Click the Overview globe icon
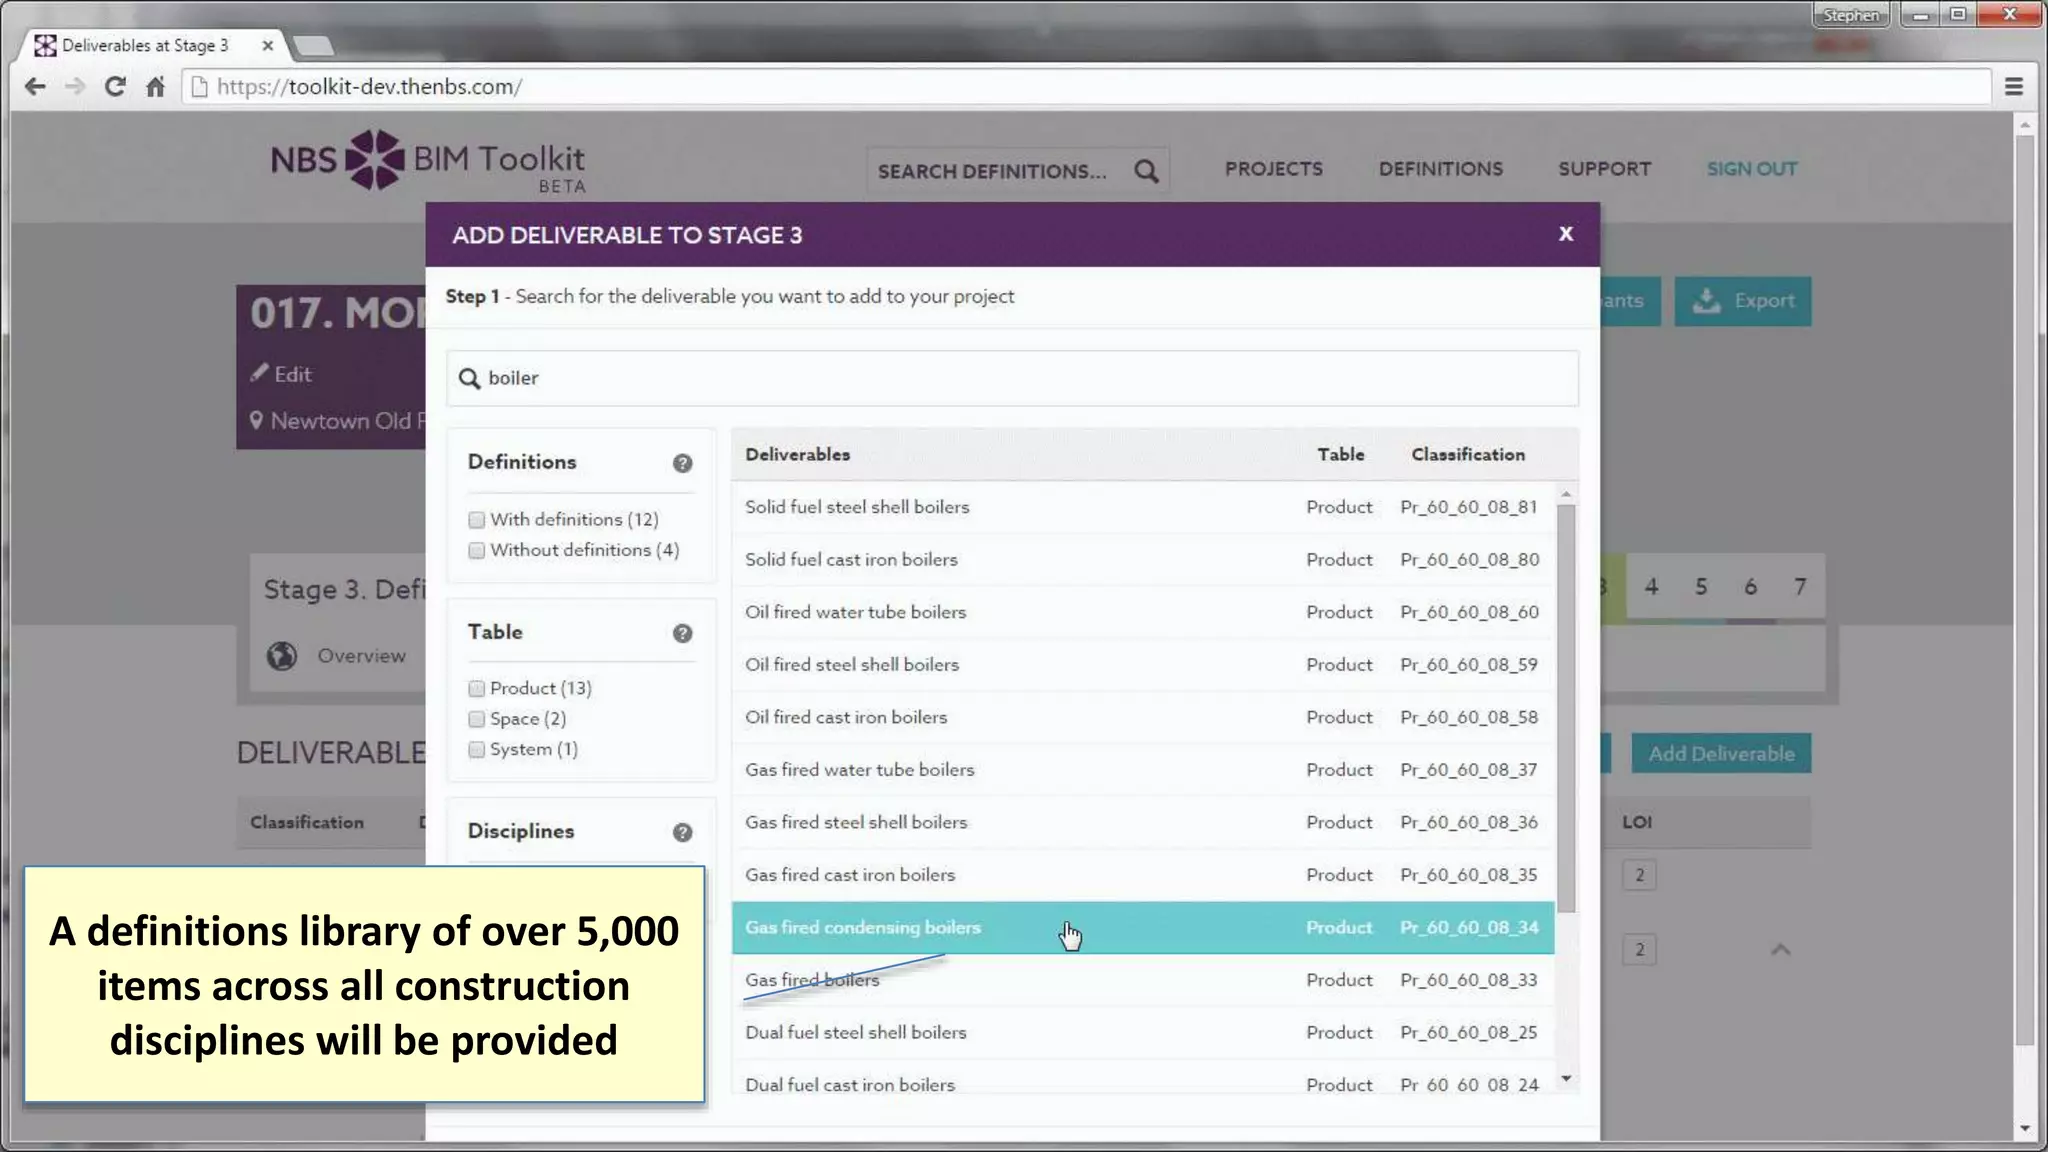This screenshot has width=2048, height=1152. pyautogui.click(x=282, y=655)
